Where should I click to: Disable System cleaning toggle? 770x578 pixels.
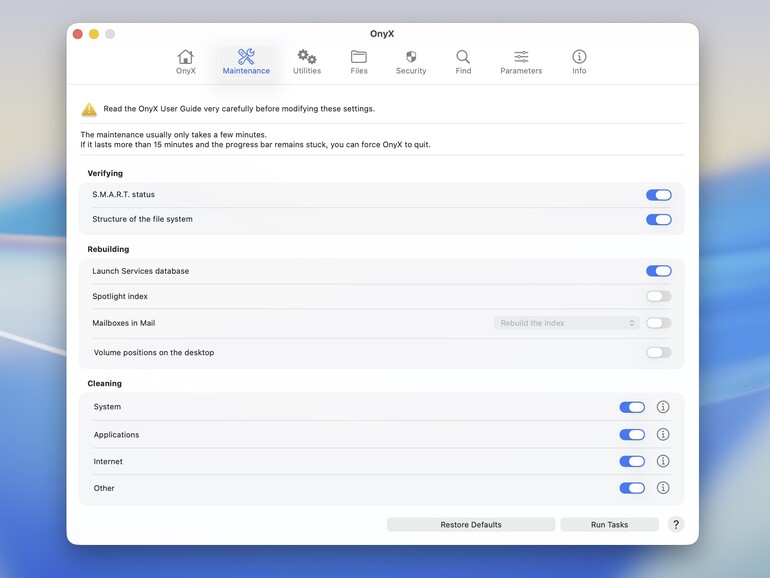pyautogui.click(x=632, y=407)
